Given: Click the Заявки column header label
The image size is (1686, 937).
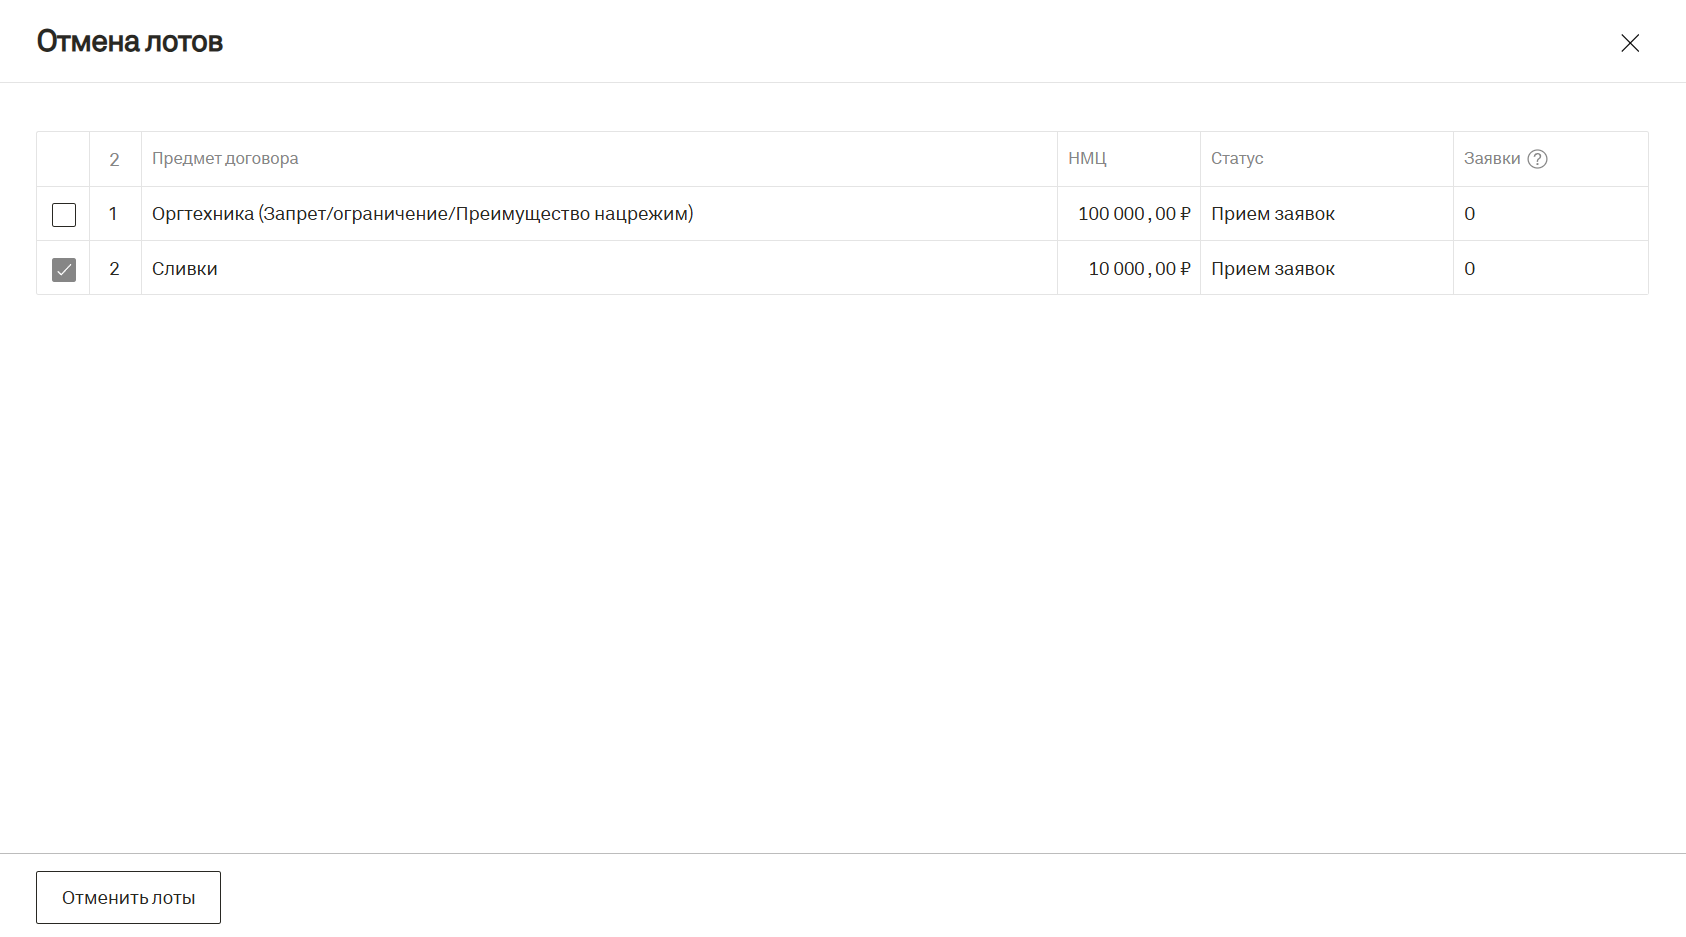Looking at the screenshot, I should (1491, 159).
